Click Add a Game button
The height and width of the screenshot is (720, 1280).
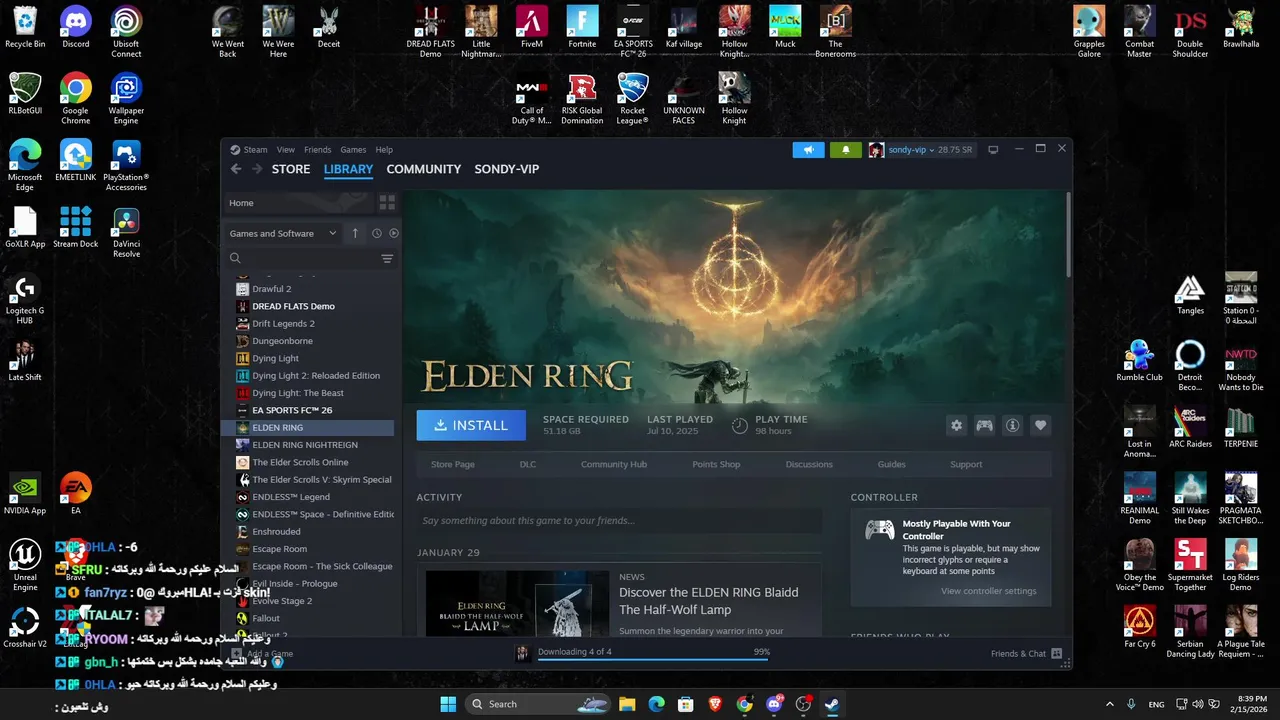[263, 653]
